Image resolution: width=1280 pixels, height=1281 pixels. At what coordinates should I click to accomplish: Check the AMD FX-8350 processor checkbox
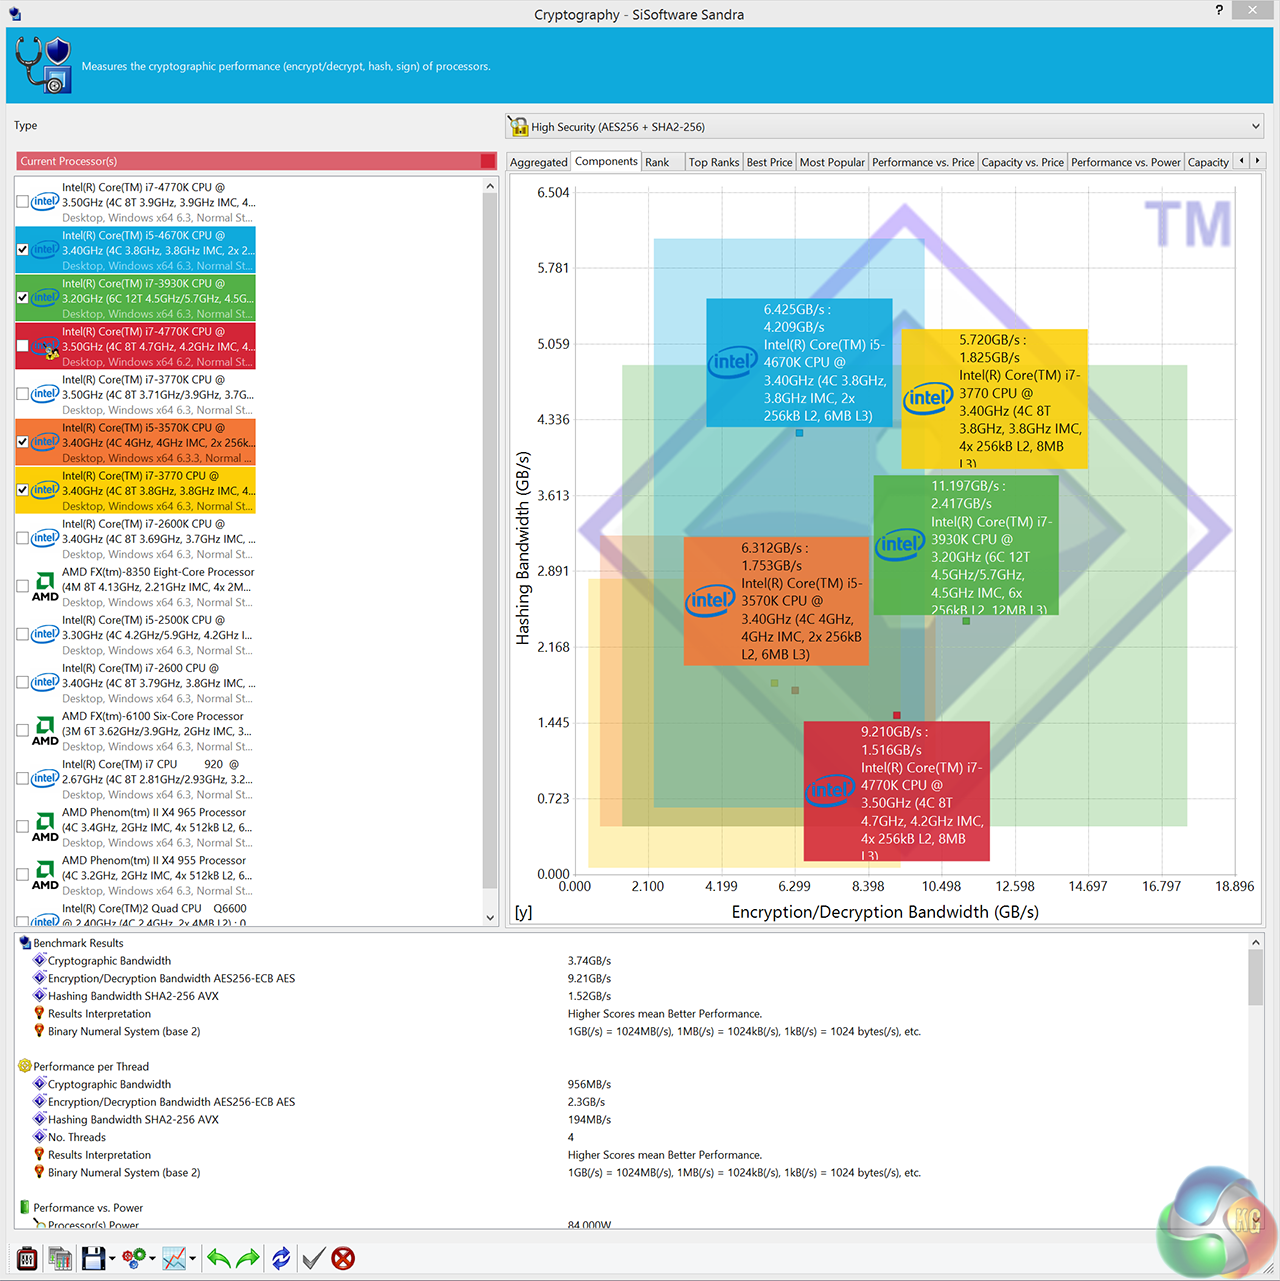pyautogui.click(x=22, y=586)
